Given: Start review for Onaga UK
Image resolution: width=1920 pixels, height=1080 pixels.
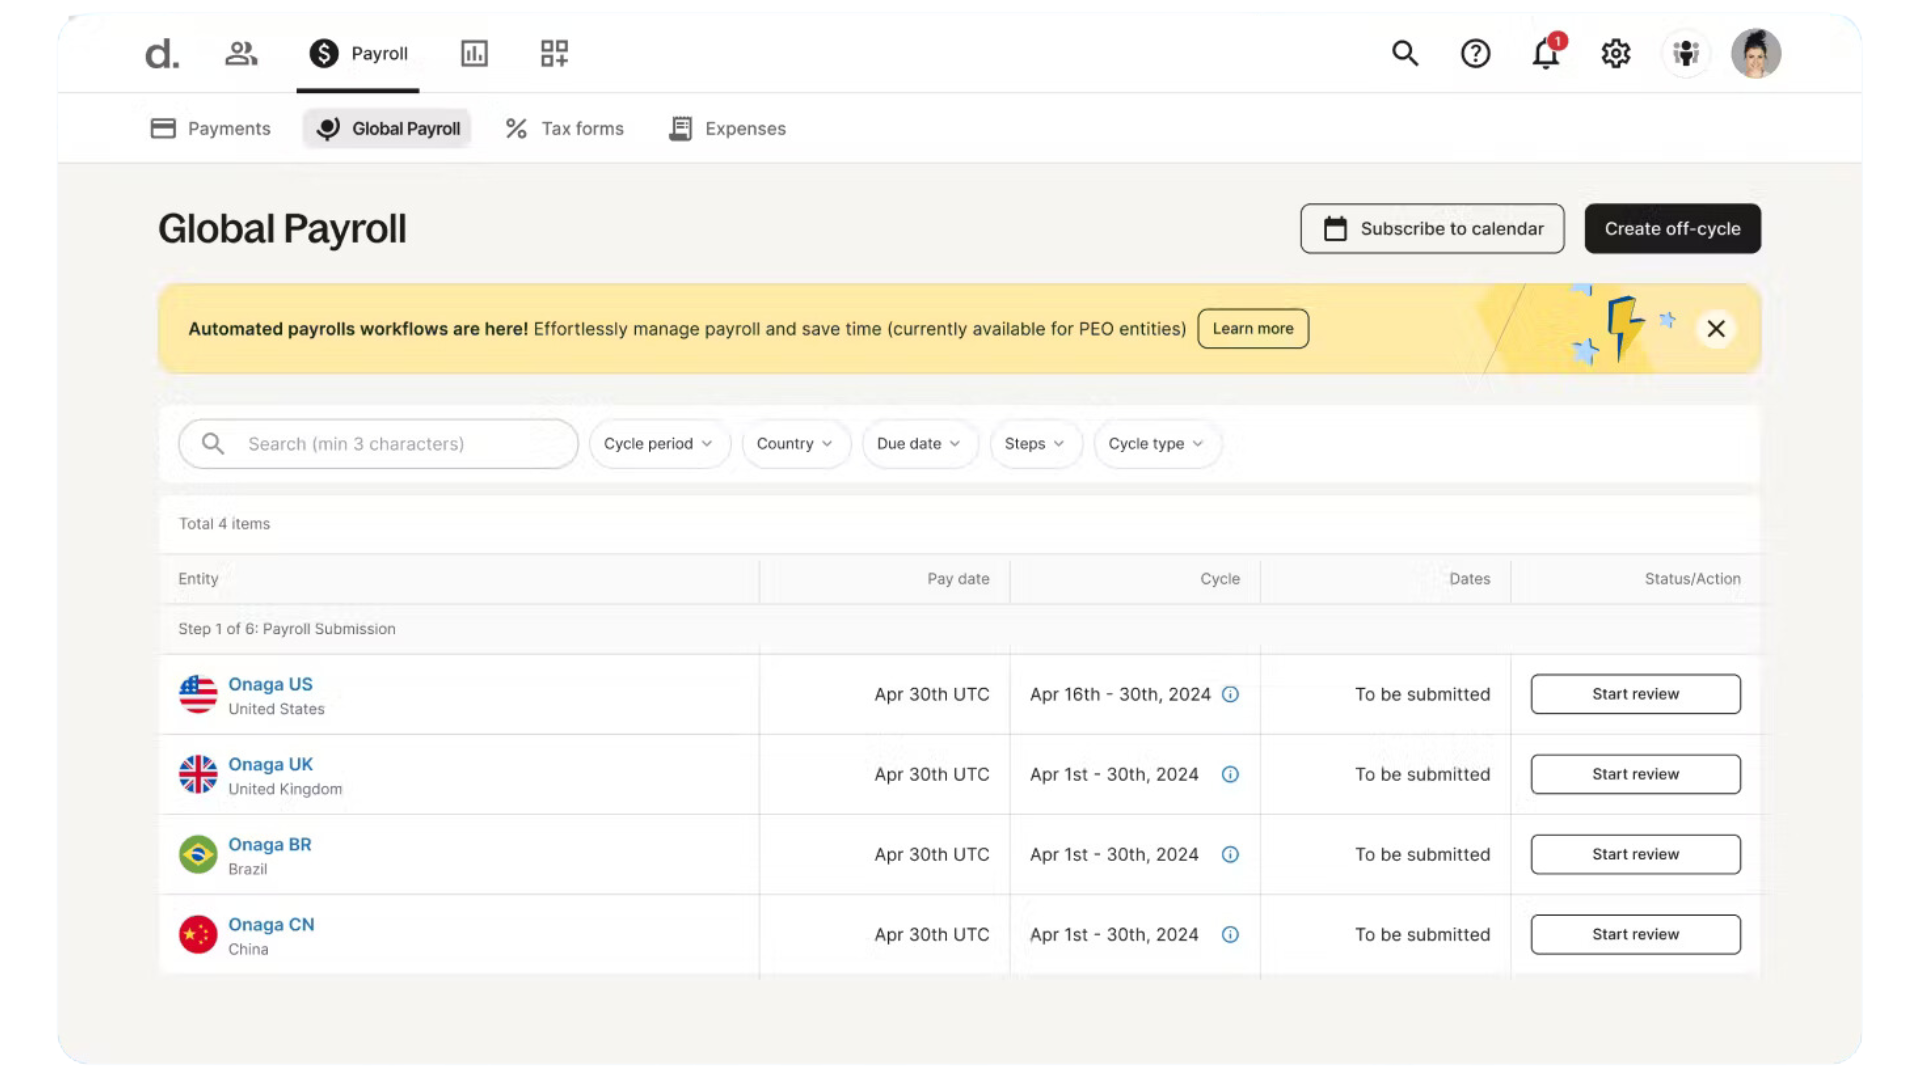Looking at the screenshot, I should pyautogui.click(x=1635, y=774).
